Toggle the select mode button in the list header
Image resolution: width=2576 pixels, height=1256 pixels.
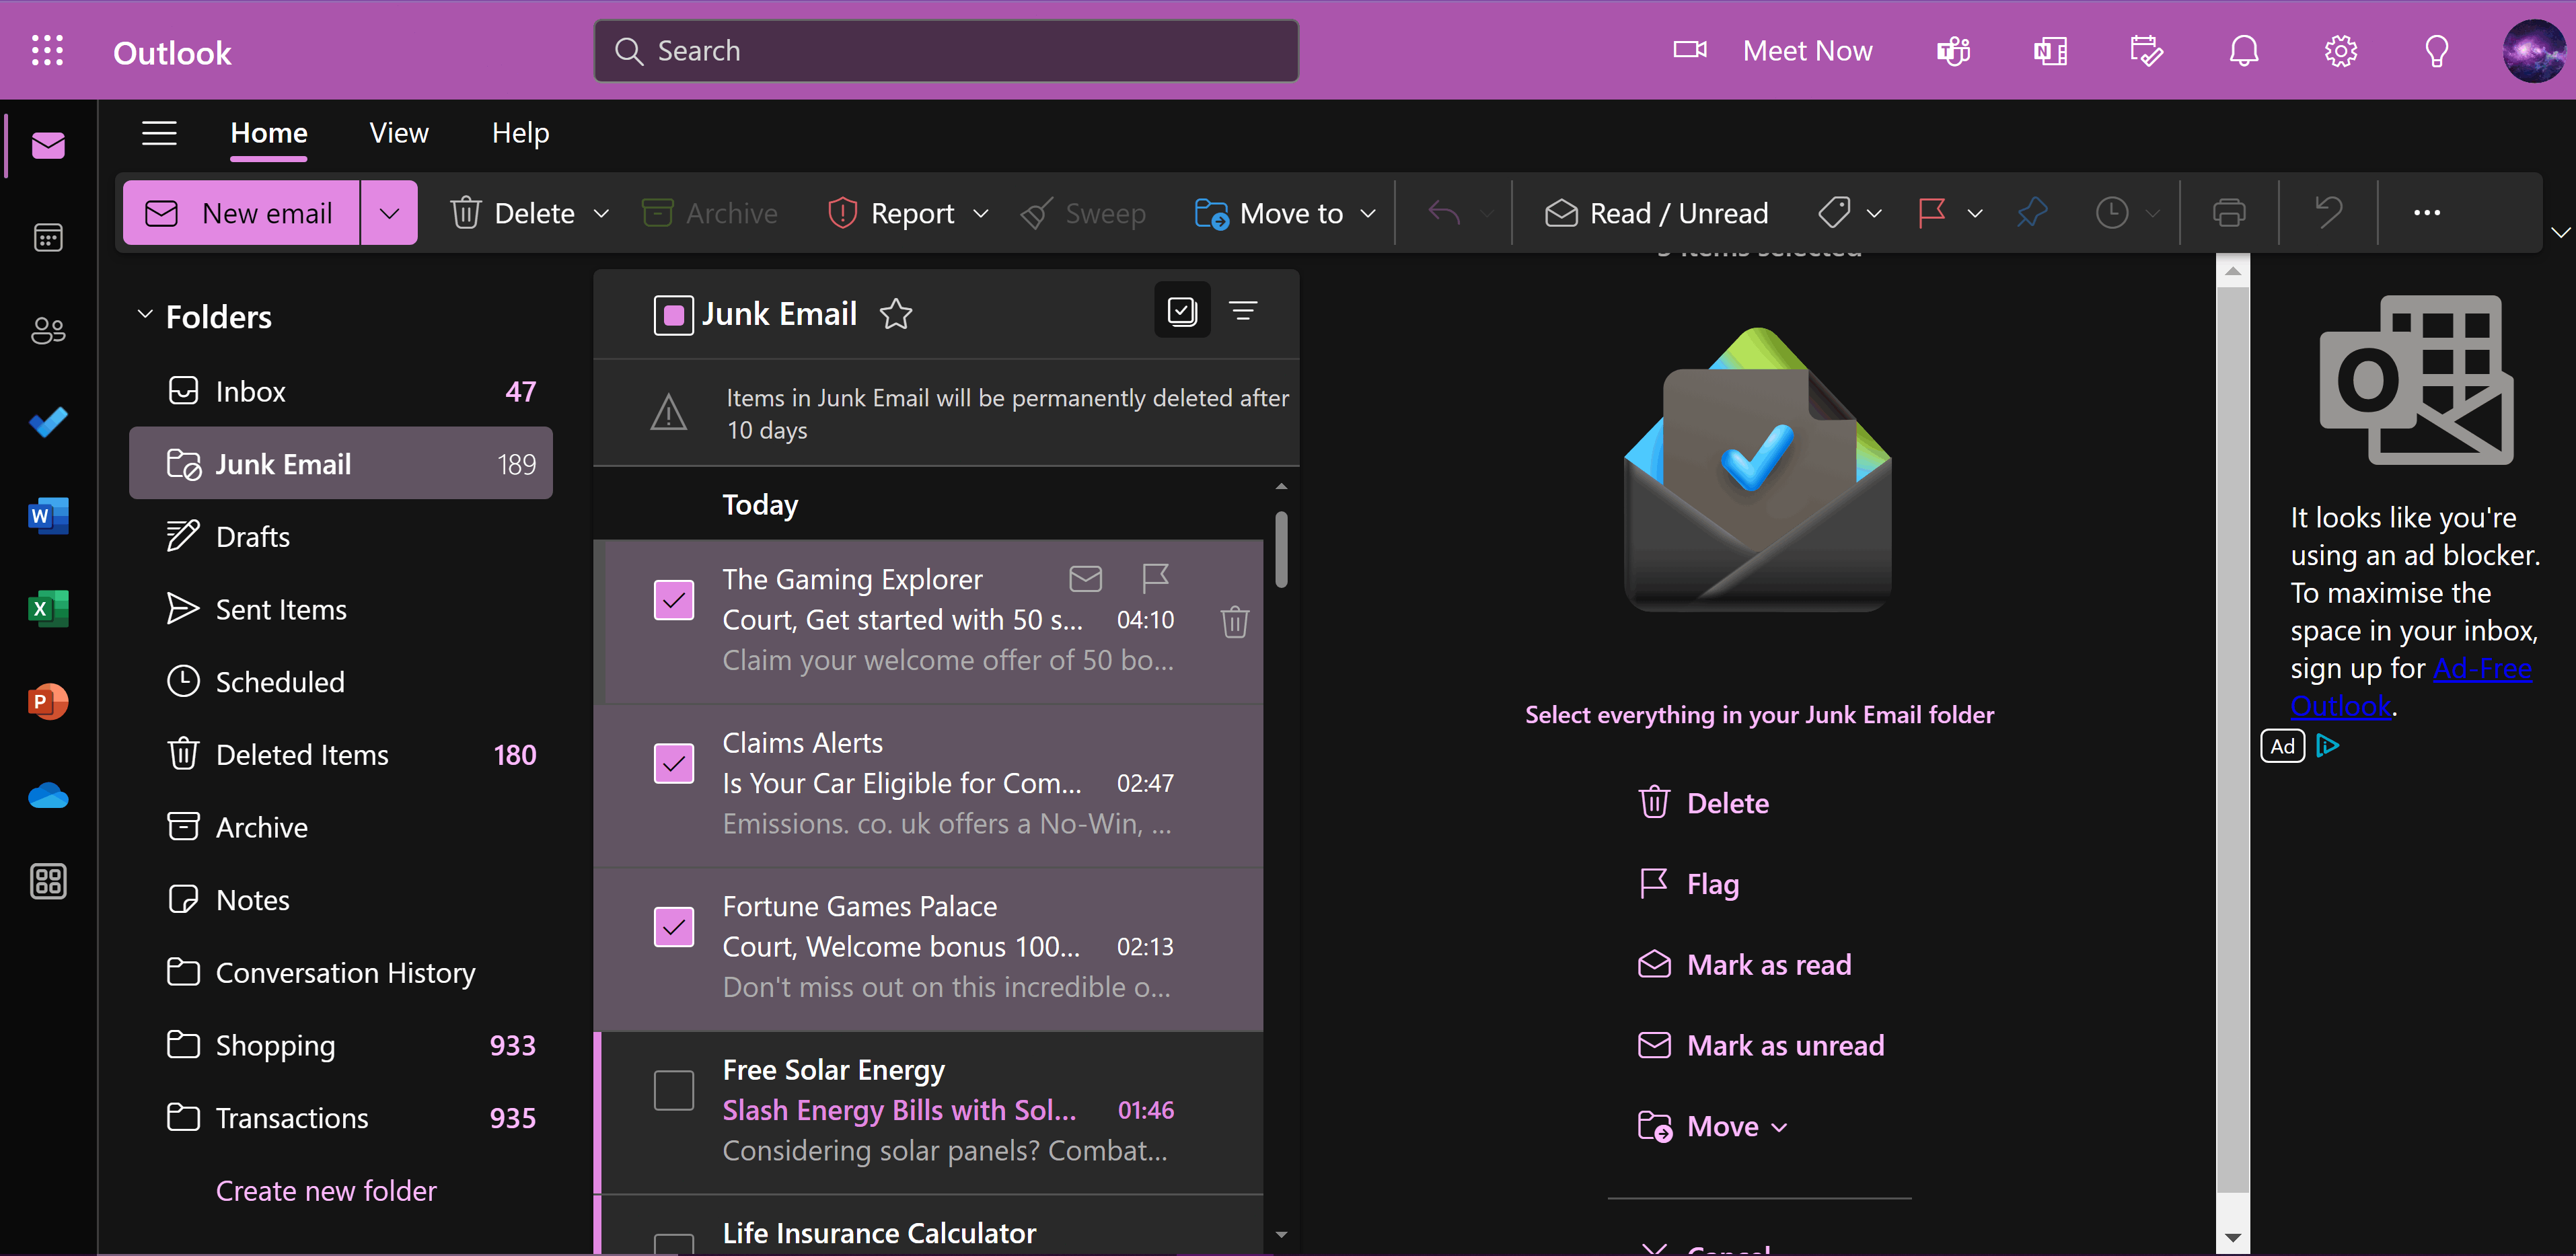1182,311
